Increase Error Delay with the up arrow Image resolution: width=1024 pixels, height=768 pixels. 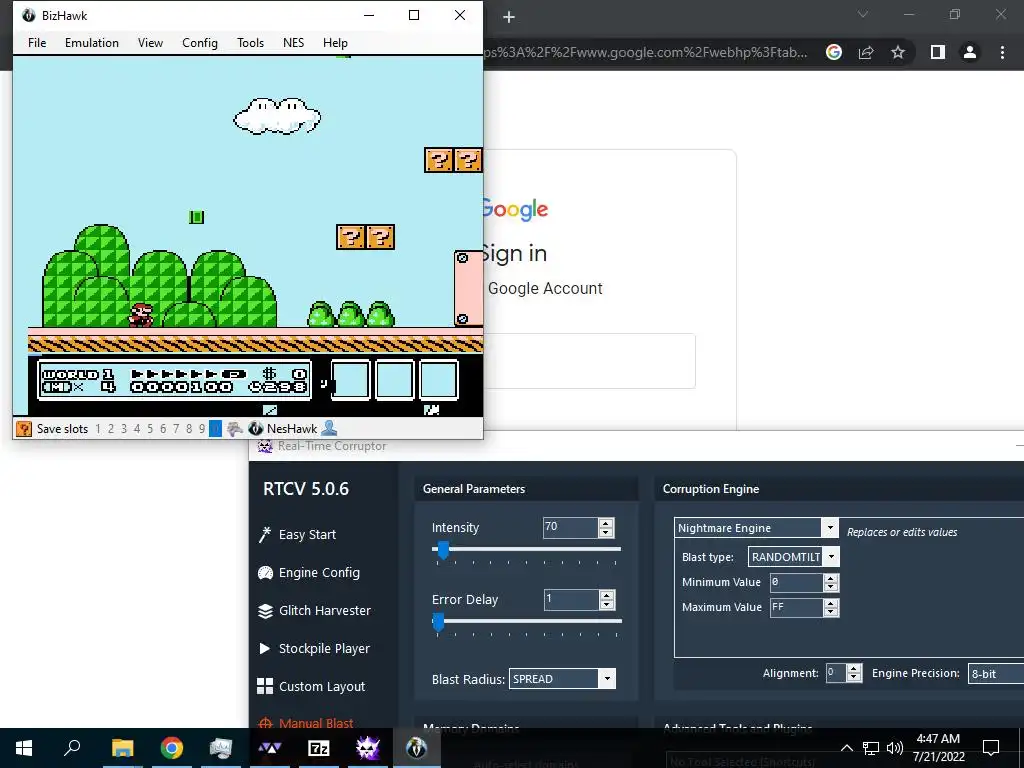point(607,595)
